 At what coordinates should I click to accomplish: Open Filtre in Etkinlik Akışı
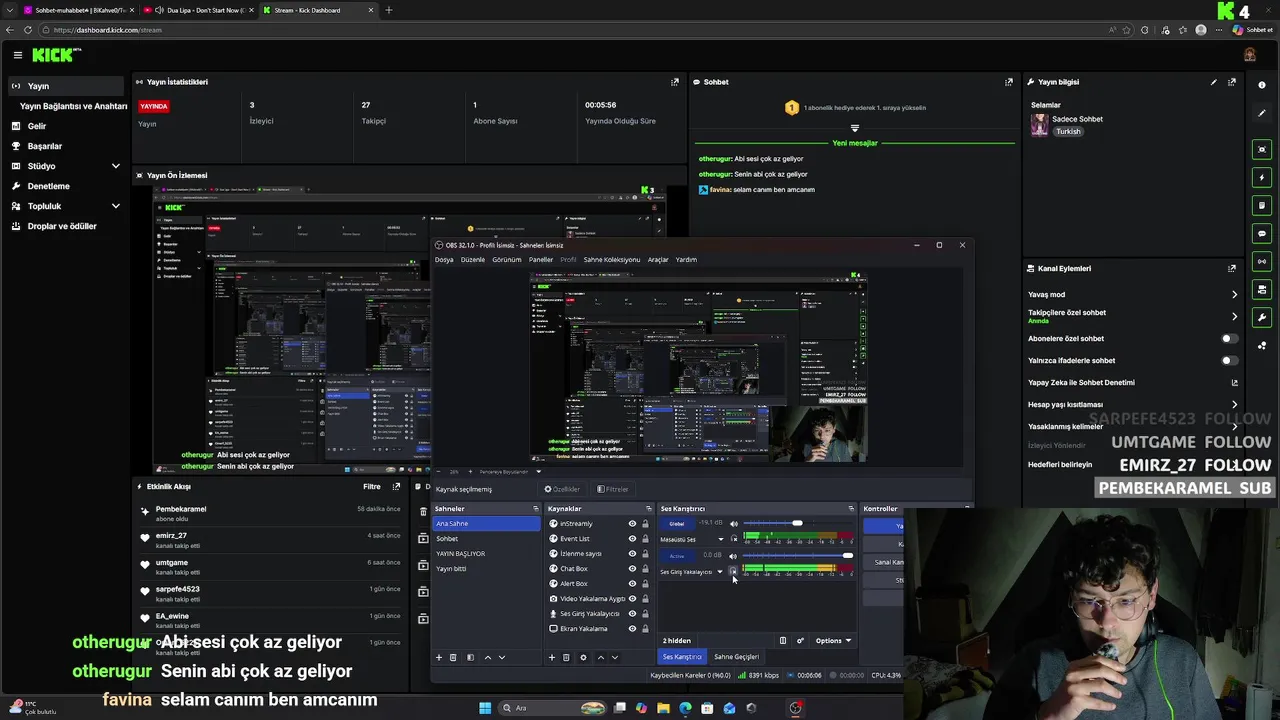(371, 487)
